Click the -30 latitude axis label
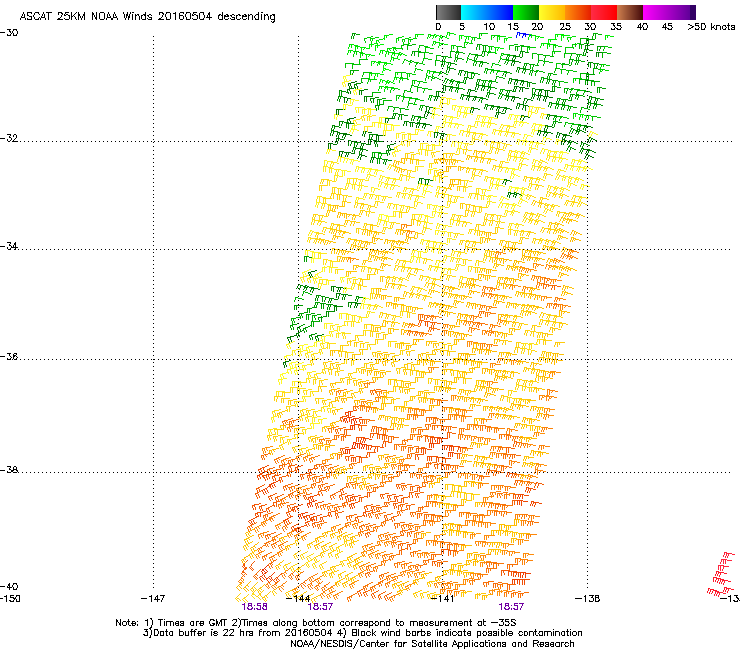The width and height of the screenshot is (740, 650). pyautogui.click(x=9, y=33)
